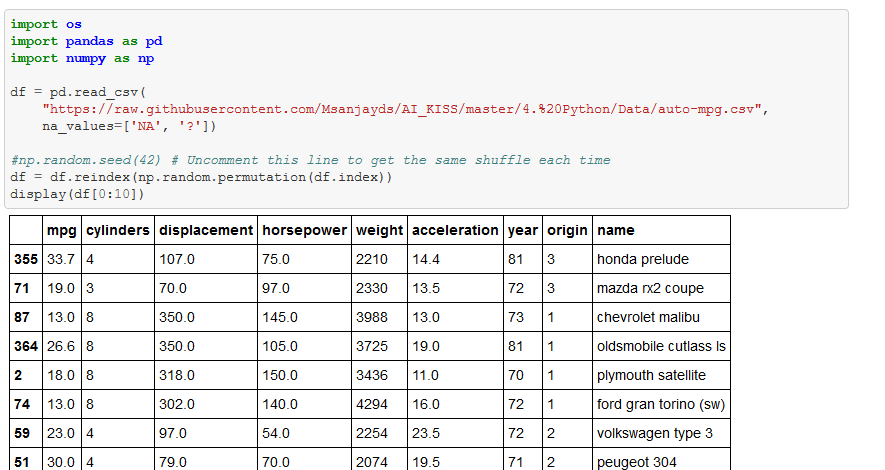The width and height of the screenshot is (885, 470).
Task: Click displacement value 107.0
Action: click(x=205, y=260)
